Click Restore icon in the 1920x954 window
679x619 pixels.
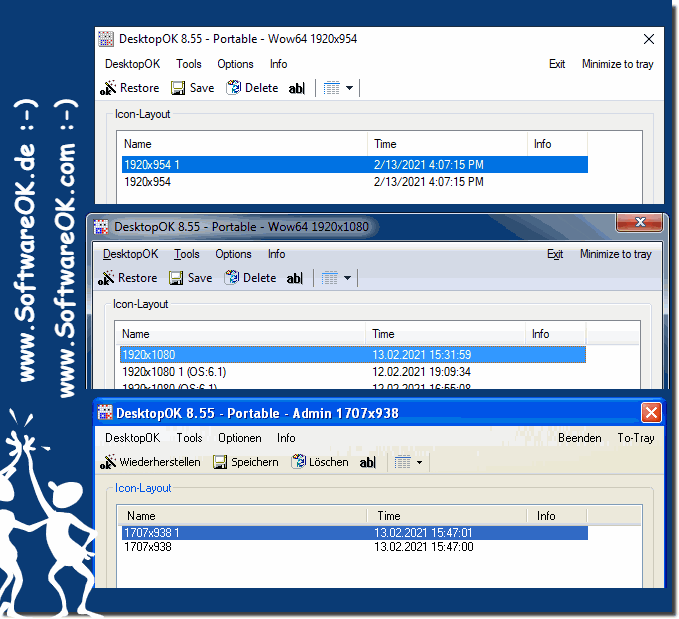[x=108, y=88]
